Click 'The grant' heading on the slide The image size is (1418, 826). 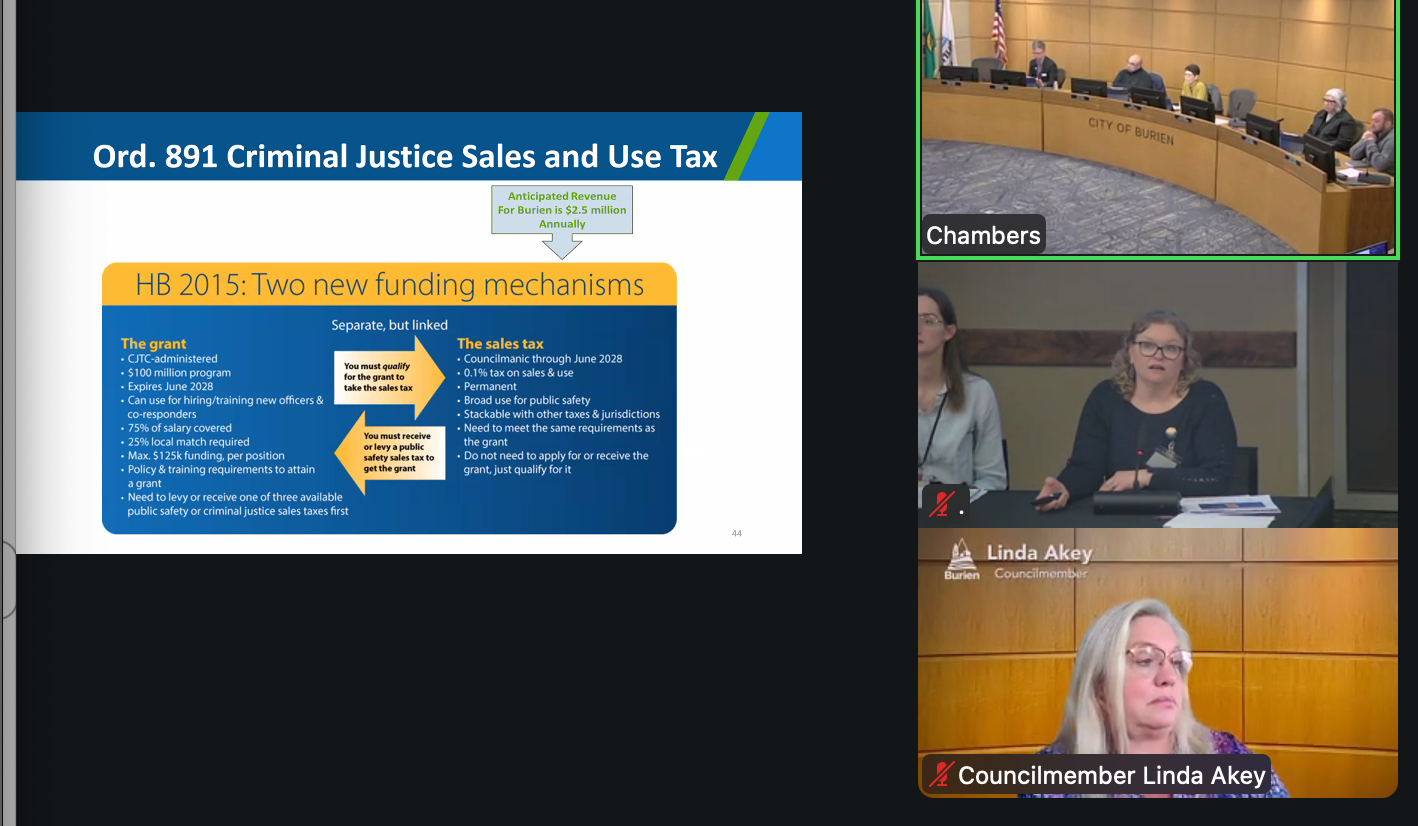coord(154,344)
